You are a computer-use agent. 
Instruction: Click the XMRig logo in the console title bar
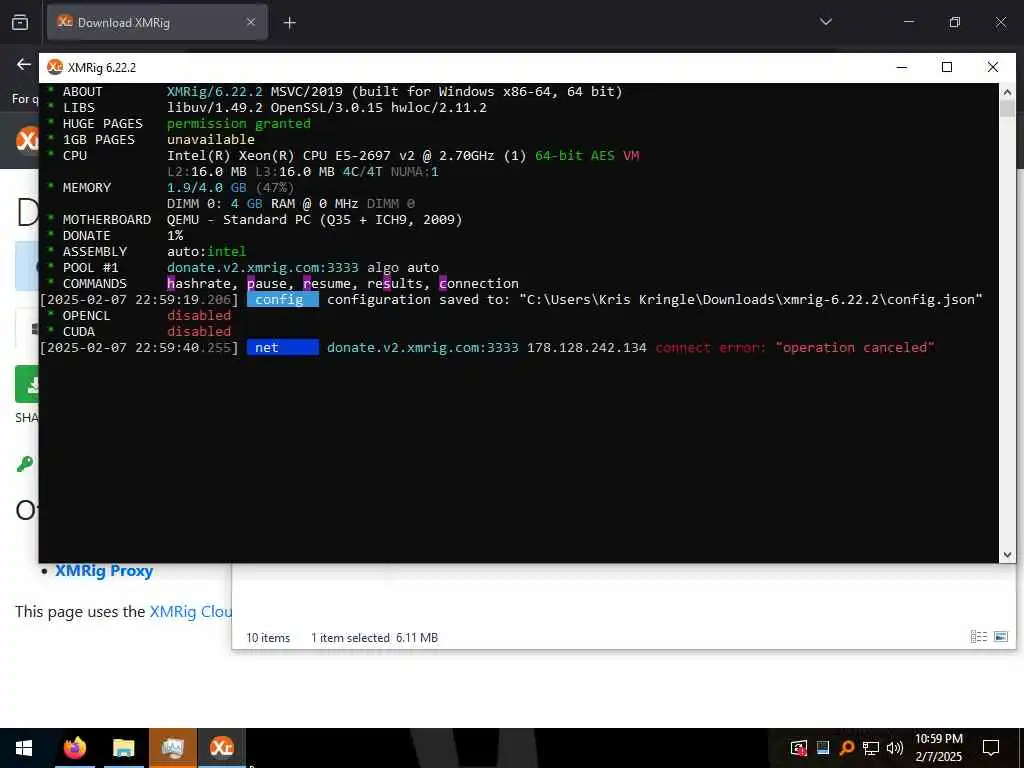[x=55, y=67]
